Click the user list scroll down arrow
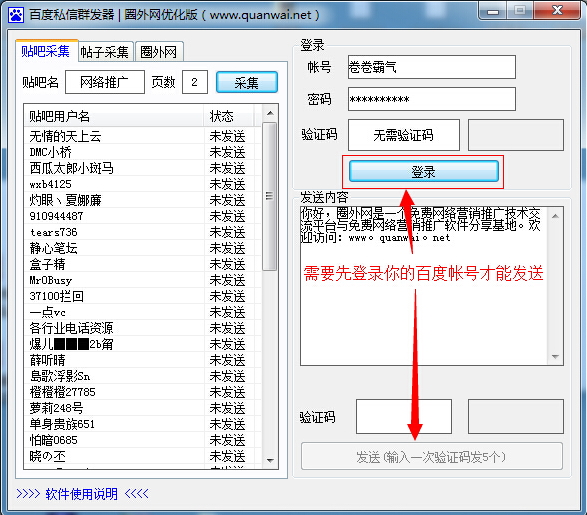The width and height of the screenshot is (587, 515). [270, 460]
